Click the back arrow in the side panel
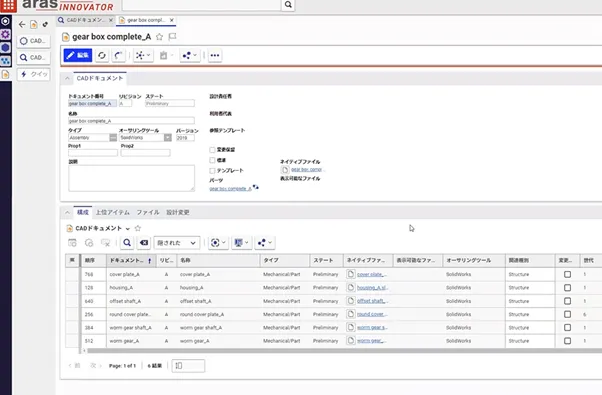This screenshot has height=395, width=602. [22, 25]
